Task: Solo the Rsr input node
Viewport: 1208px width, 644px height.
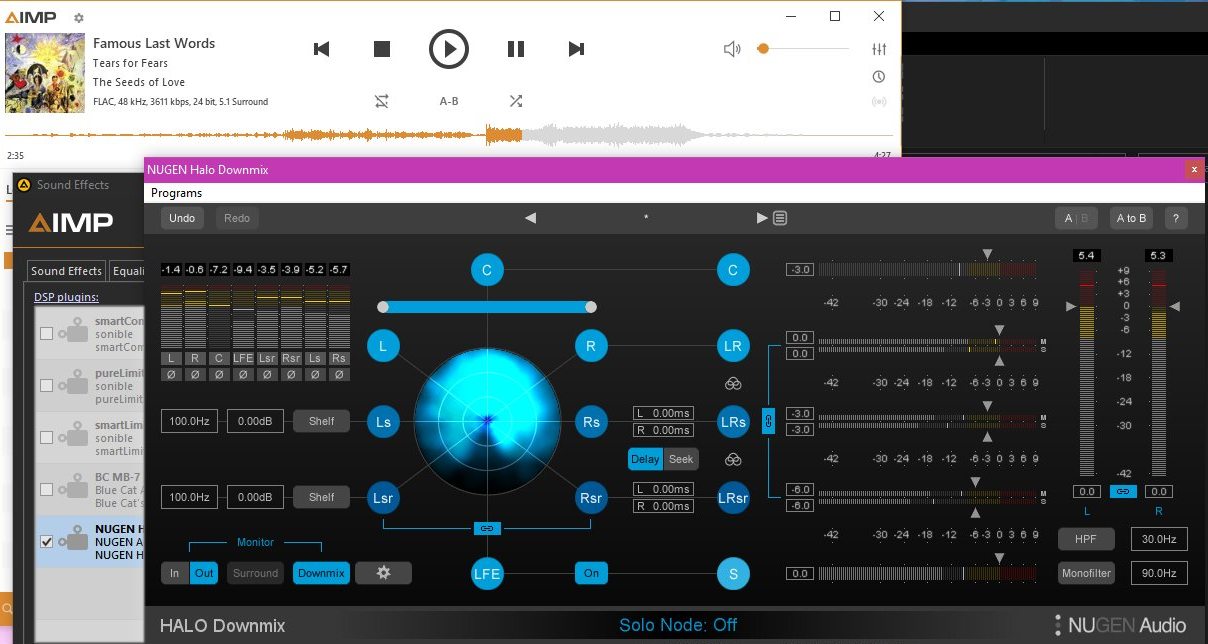Action: pos(591,497)
